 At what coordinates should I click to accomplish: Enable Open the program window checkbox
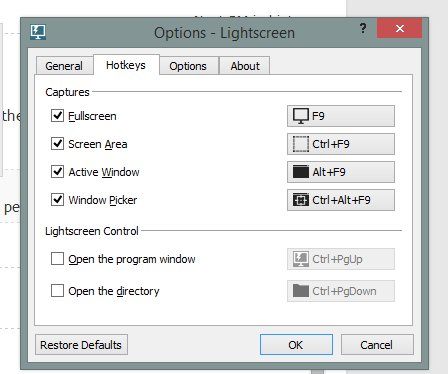tap(57, 259)
